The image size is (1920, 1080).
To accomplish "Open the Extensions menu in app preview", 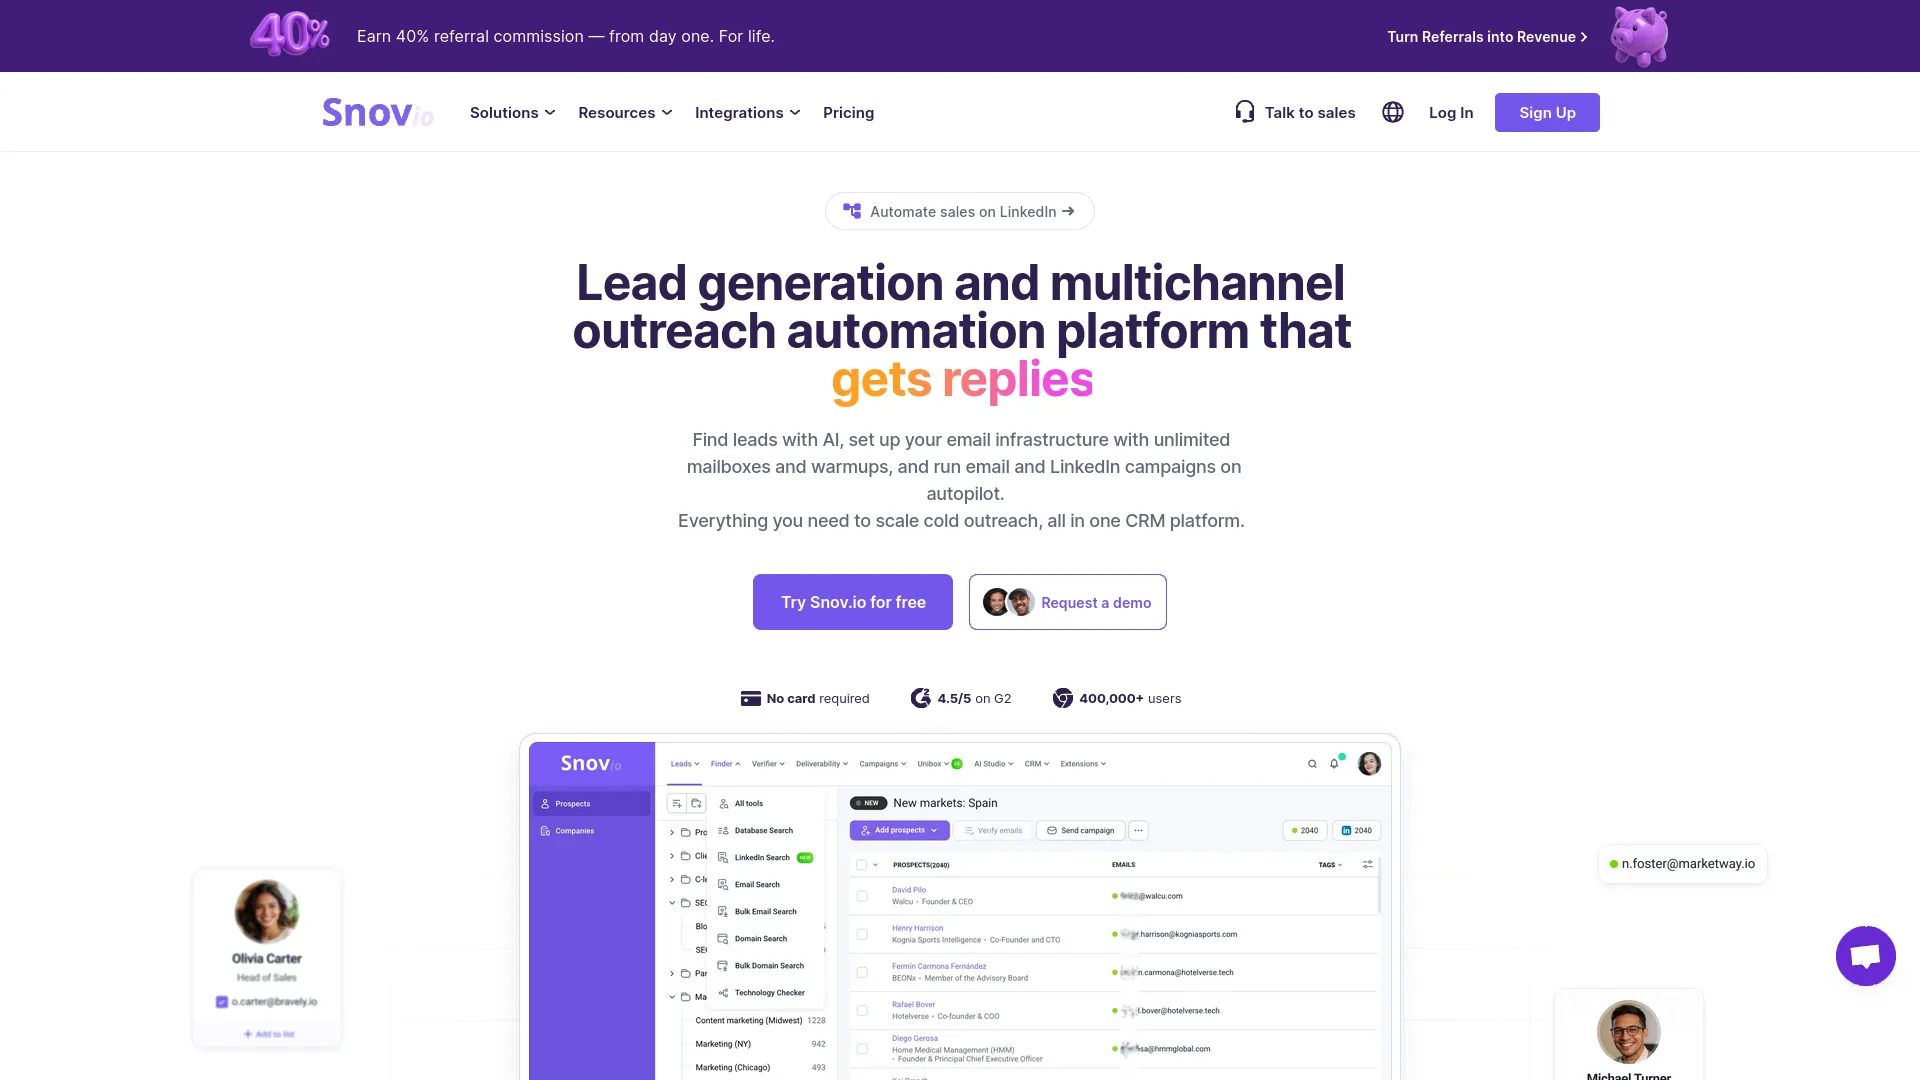I will pos(1083,764).
